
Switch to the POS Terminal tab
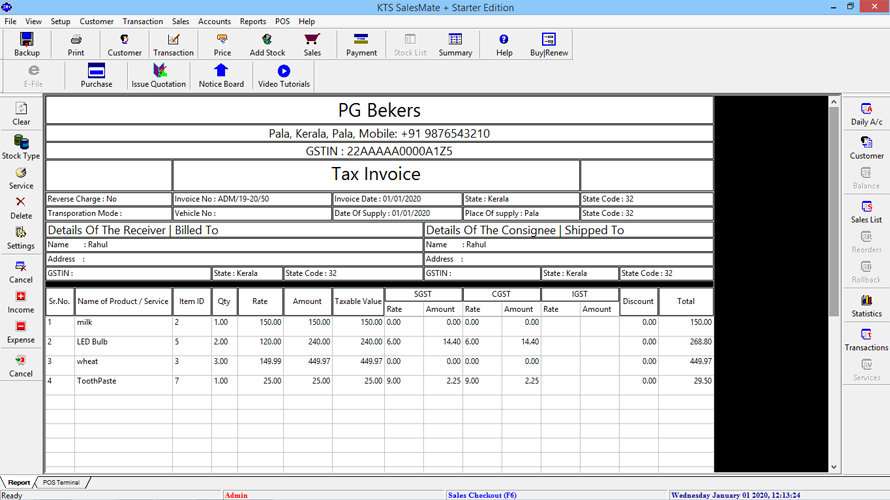[x=61, y=482]
